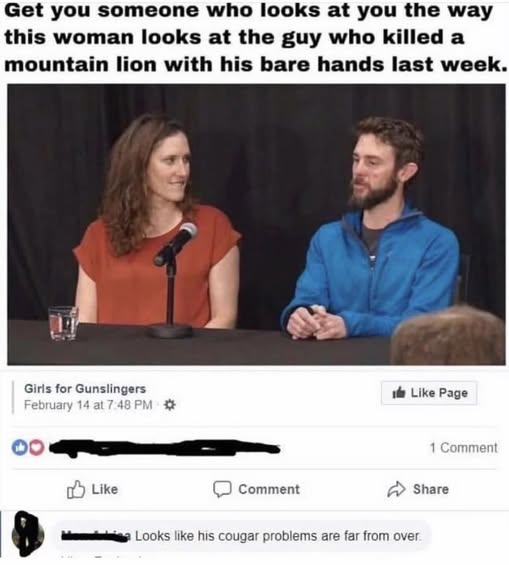Share this post
Viewport: 509px width, 565px height.
click(x=418, y=489)
